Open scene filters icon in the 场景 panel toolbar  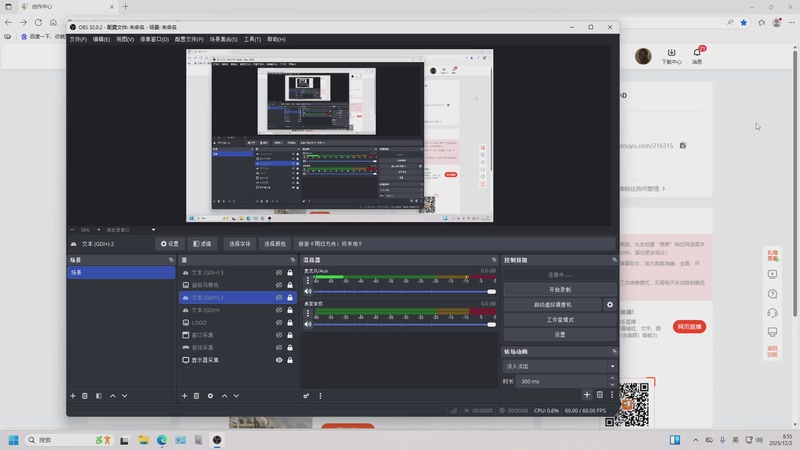(x=98, y=396)
